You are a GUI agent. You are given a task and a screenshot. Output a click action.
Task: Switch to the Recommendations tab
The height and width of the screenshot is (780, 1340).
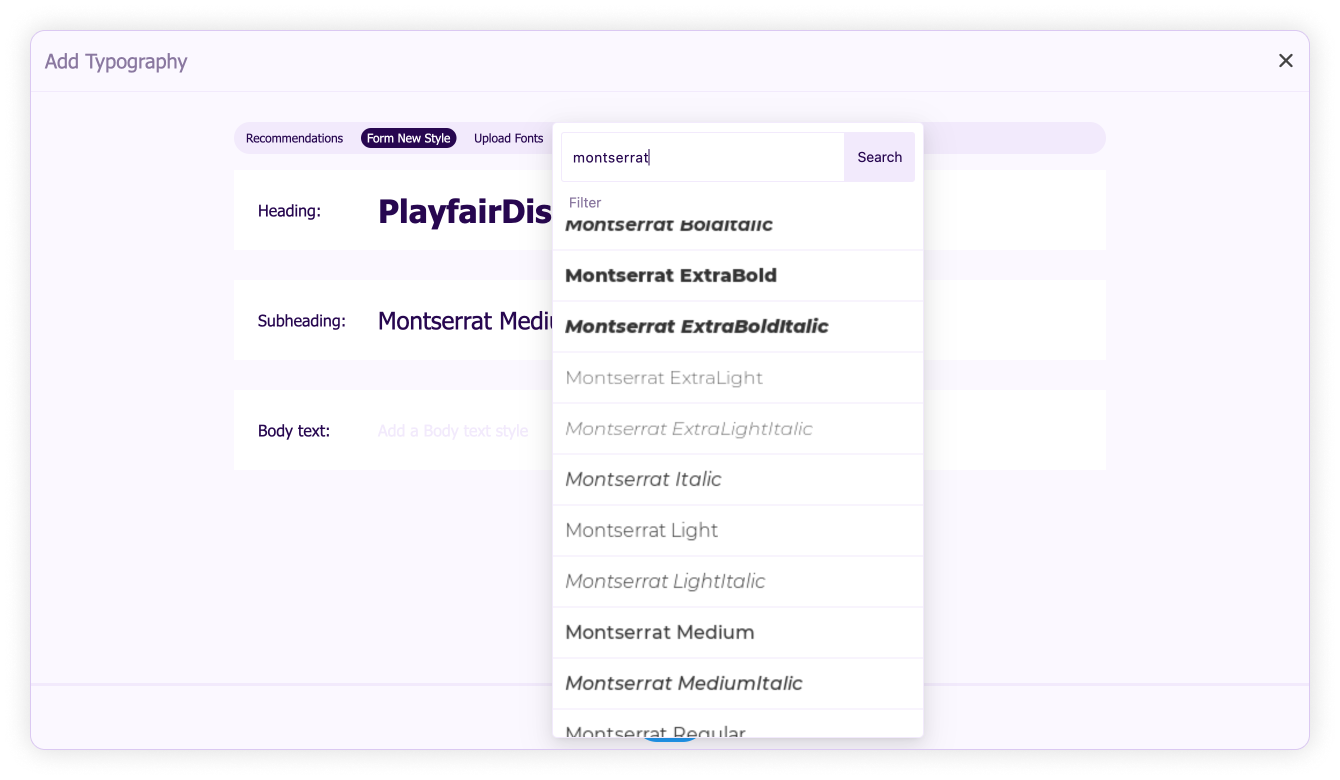[x=294, y=138]
